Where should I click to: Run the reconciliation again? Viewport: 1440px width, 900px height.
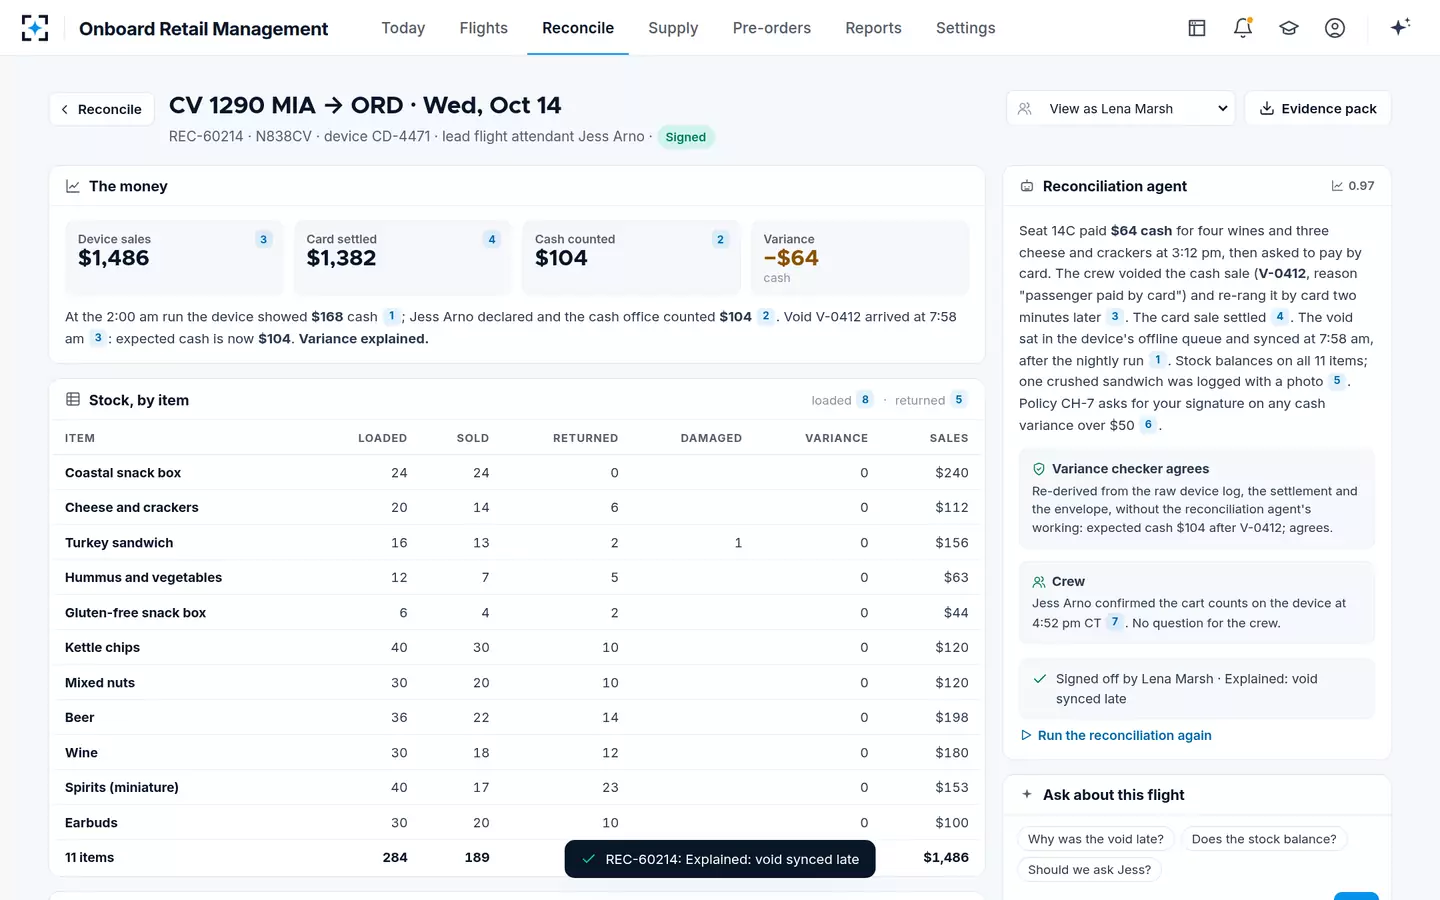[1116, 735]
